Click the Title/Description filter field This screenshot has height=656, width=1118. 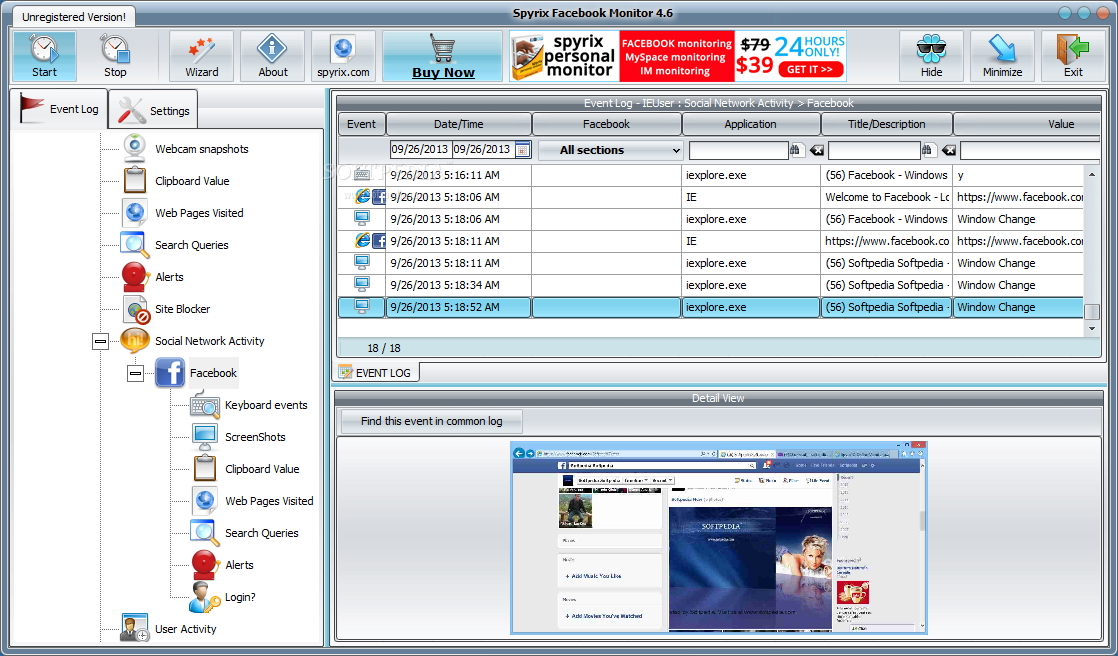(x=874, y=150)
